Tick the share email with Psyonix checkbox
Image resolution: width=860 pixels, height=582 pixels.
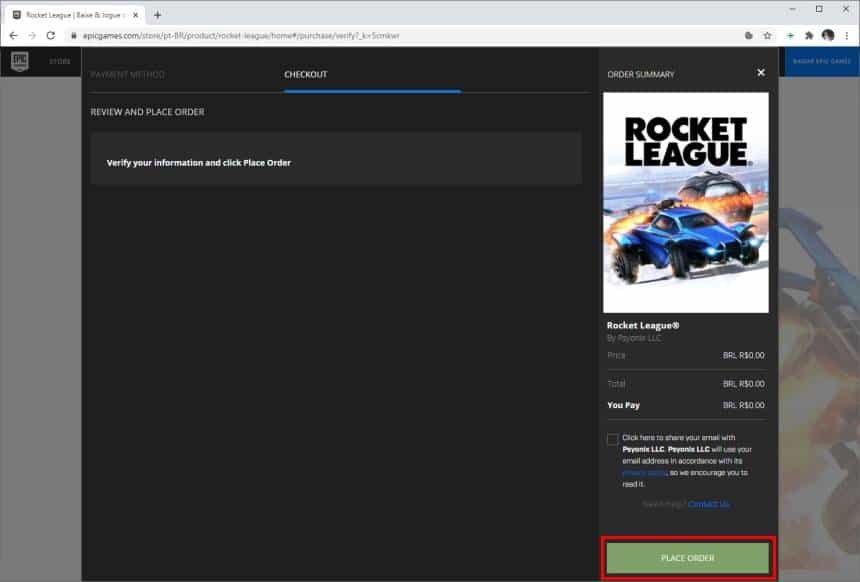point(613,439)
